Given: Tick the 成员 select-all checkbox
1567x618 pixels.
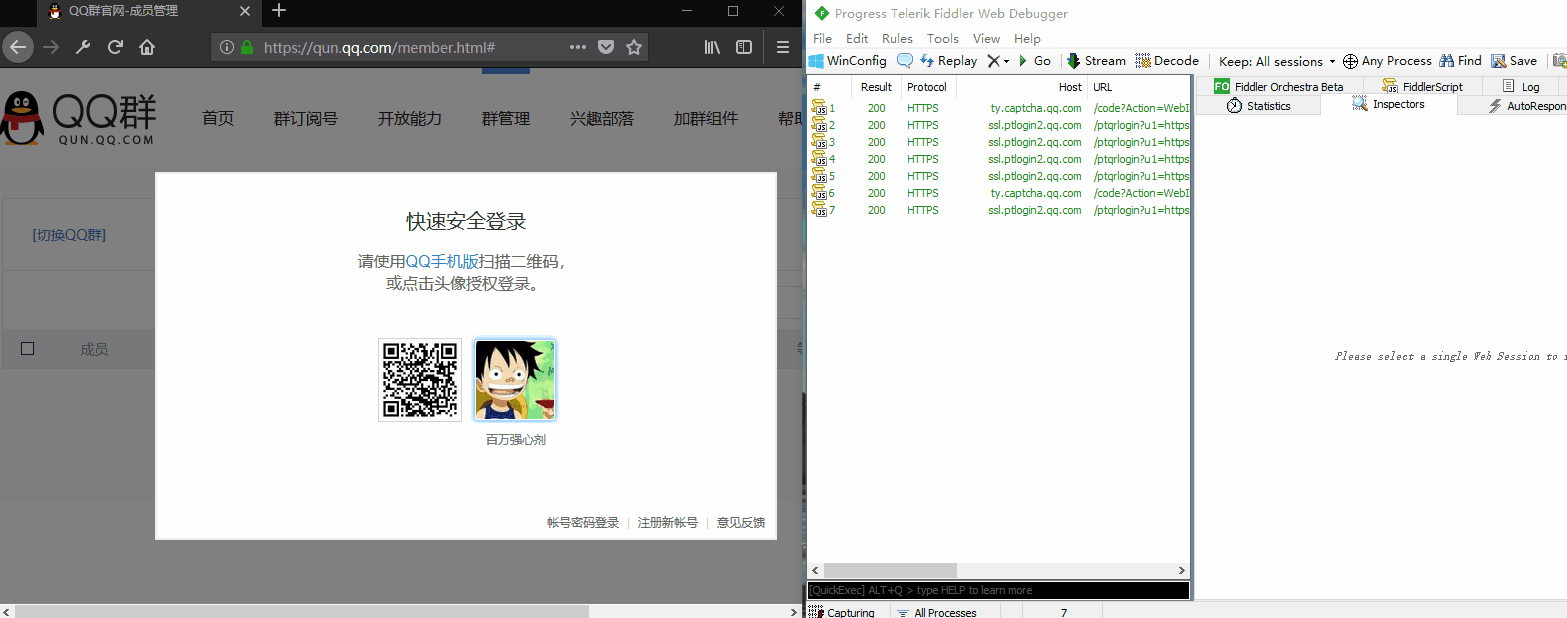Looking at the screenshot, I should 28,348.
